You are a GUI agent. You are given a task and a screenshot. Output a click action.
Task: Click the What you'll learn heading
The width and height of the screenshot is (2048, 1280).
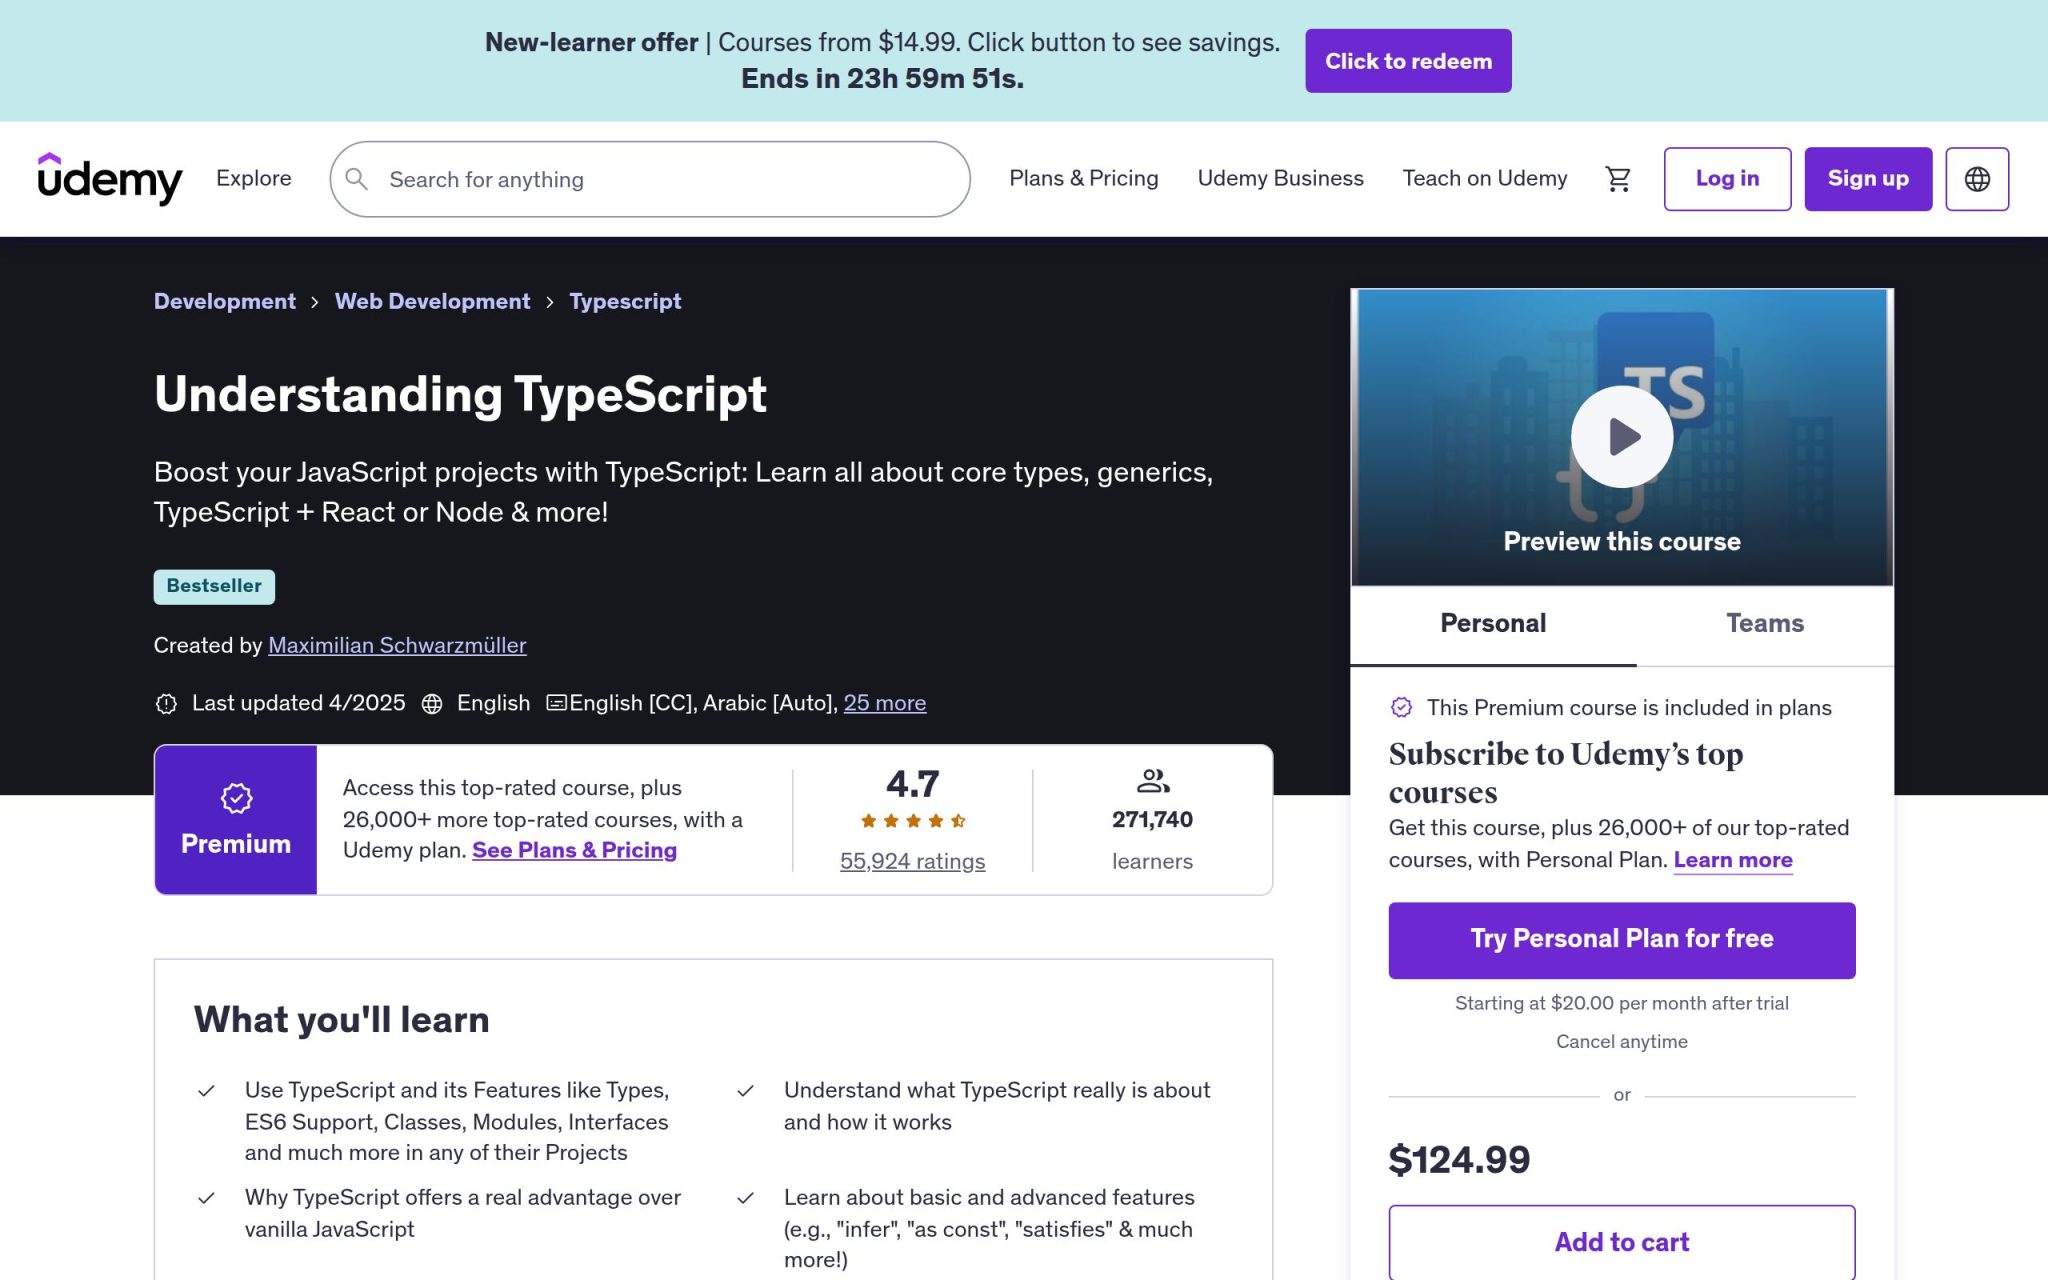342,1020
